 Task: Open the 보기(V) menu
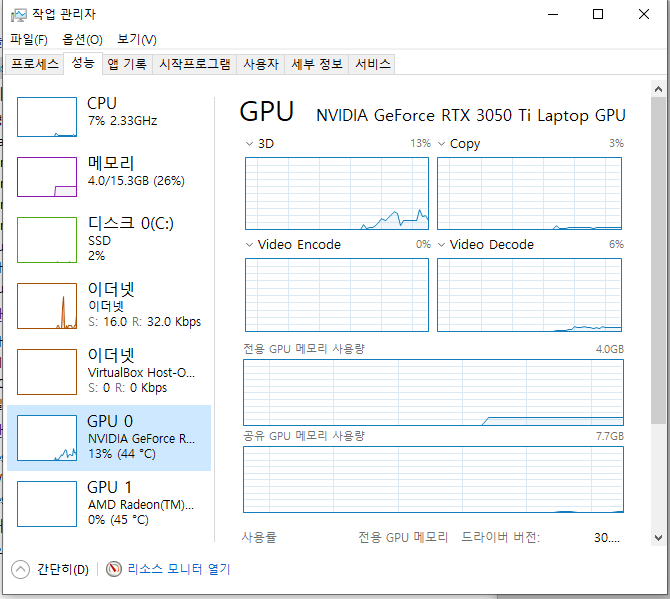(x=137, y=40)
